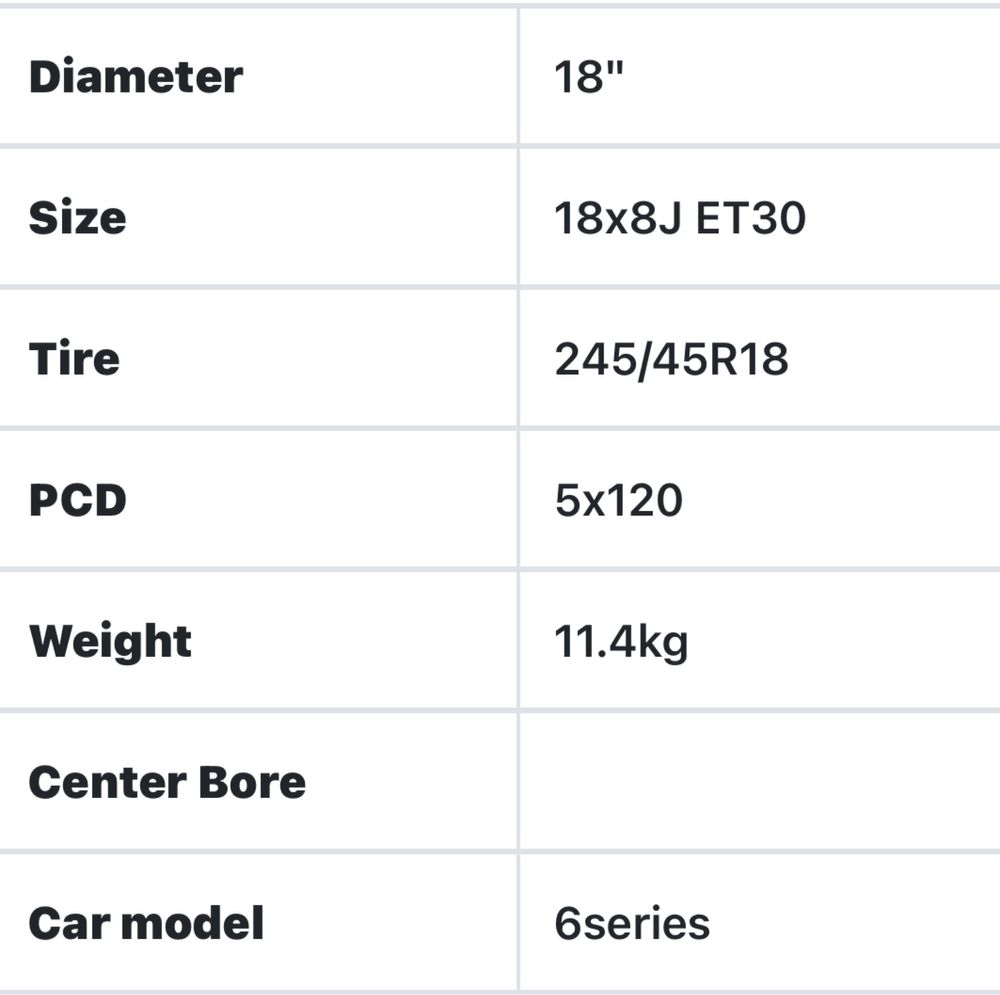Viewport: 1000px width, 995px height.
Task: Click the Car model label
Action: point(146,923)
